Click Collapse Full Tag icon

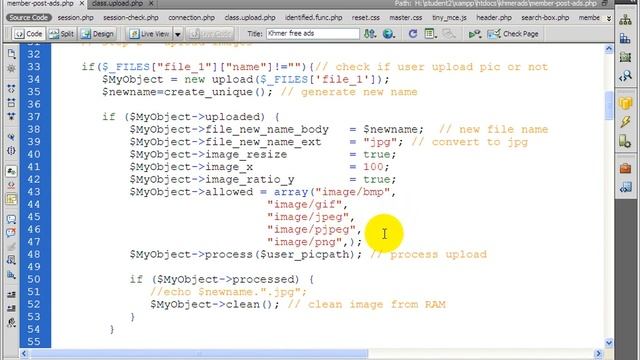point(11,89)
